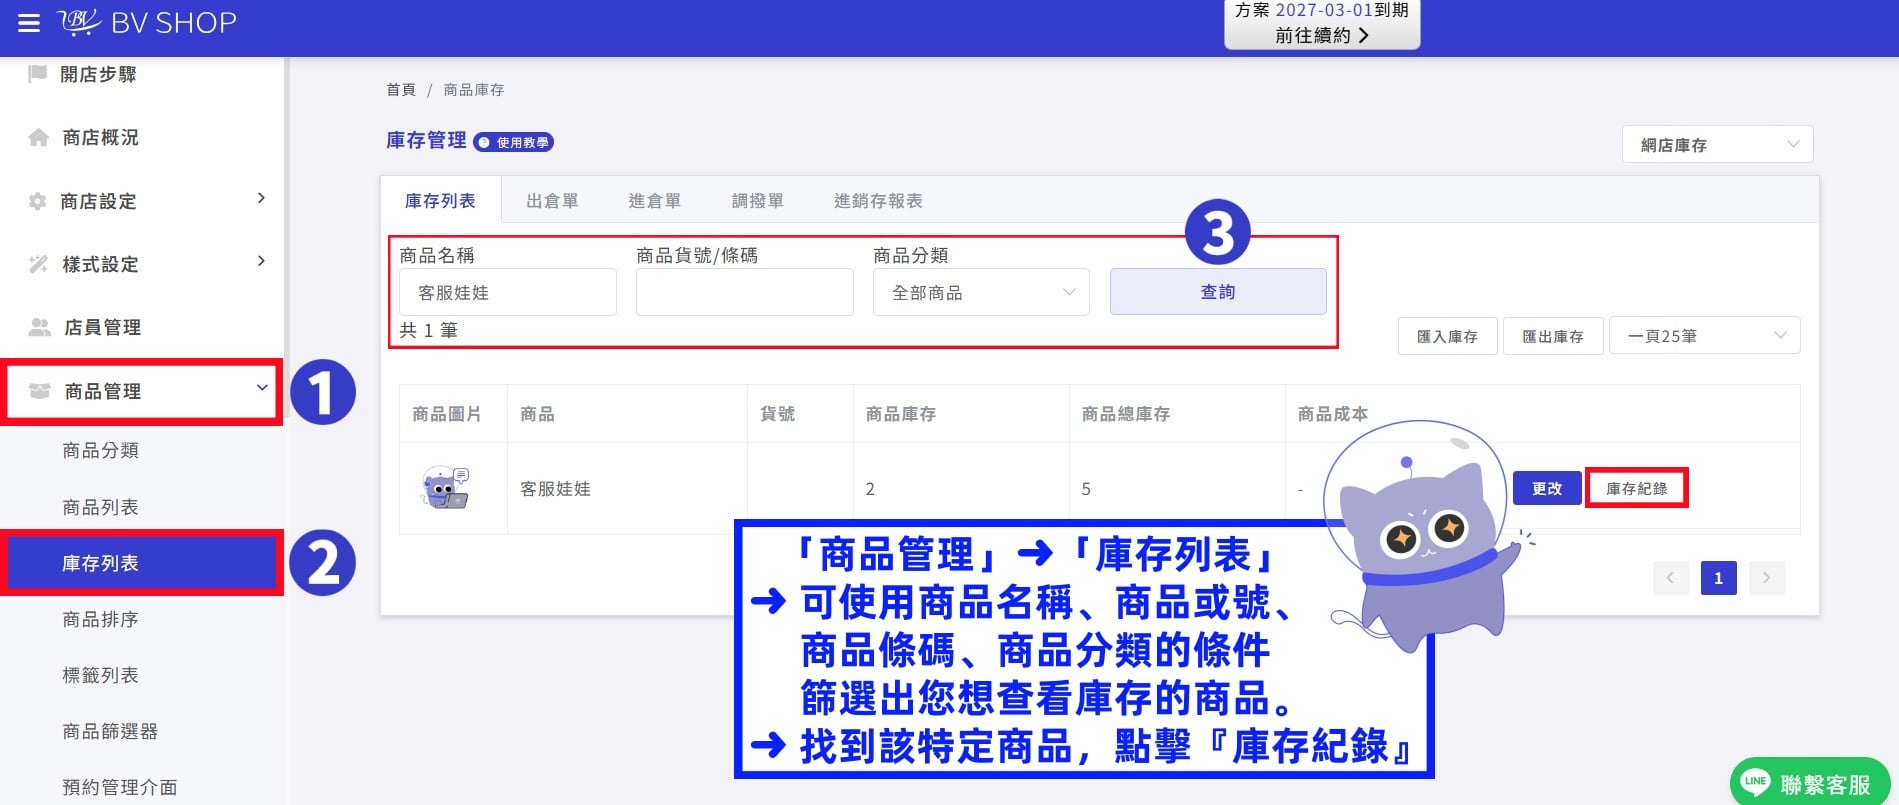This screenshot has width=1899, height=805.
Task: Open the hamburger menu icon
Action: tap(29, 22)
